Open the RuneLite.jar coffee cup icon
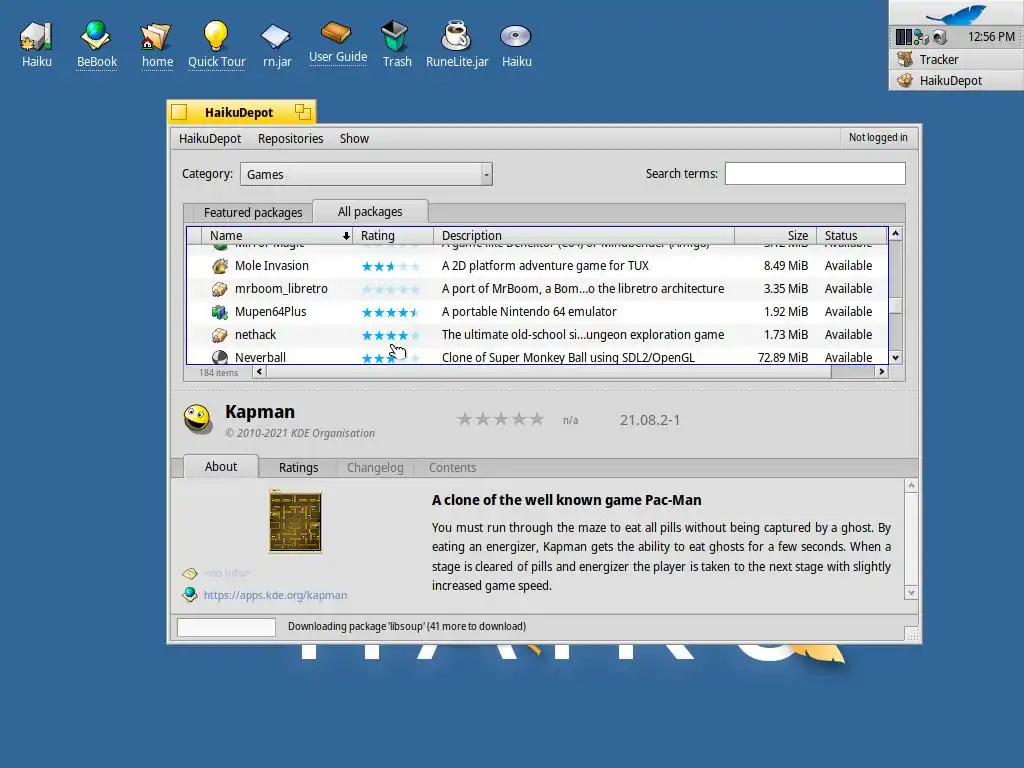The height and width of the screenshot is (768, 1024). (x=456, y=36)
